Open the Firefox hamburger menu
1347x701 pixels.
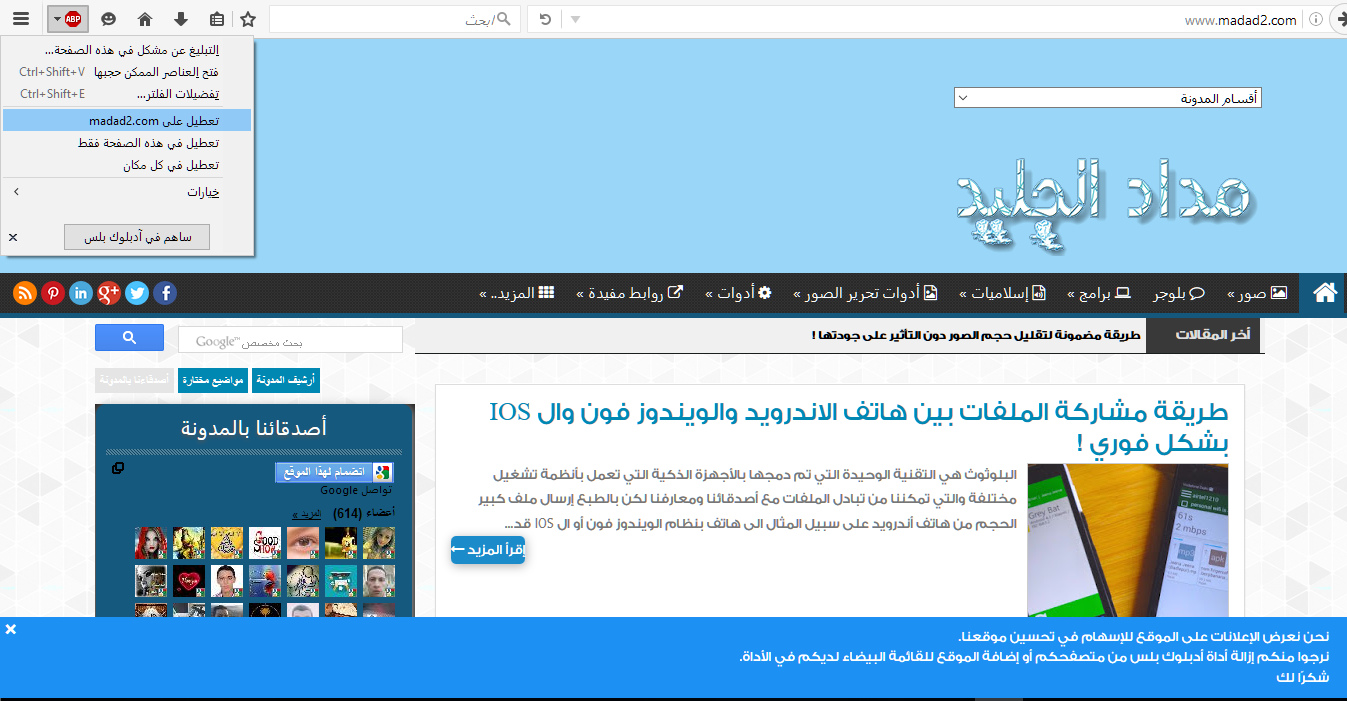point(21,19)
